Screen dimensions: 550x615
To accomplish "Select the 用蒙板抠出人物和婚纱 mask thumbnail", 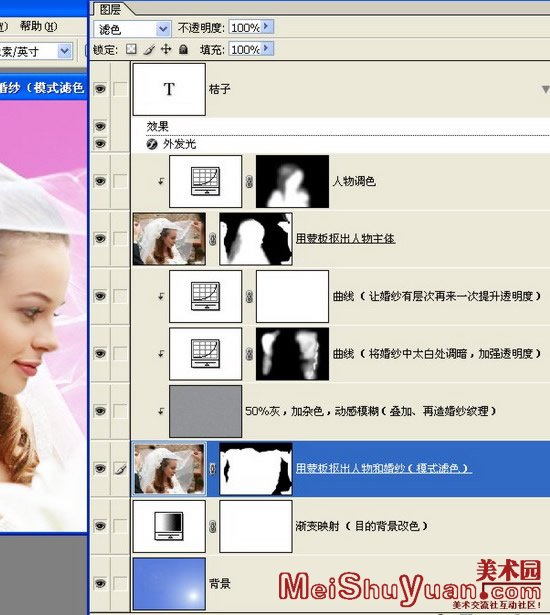I will click(256, 469).
